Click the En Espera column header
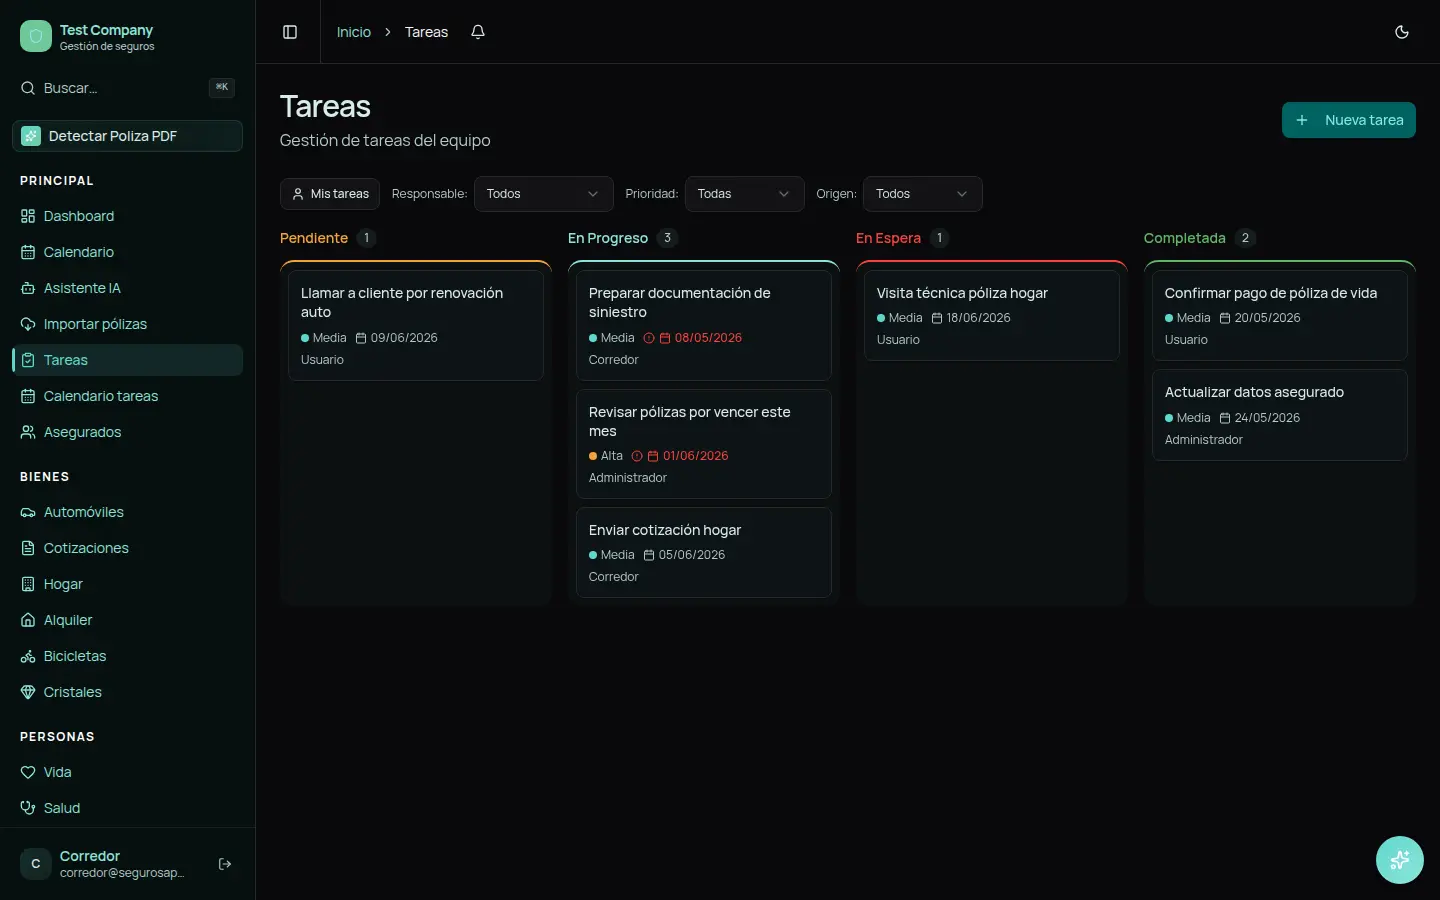1440x900 pixels. (x=888, y=238)
